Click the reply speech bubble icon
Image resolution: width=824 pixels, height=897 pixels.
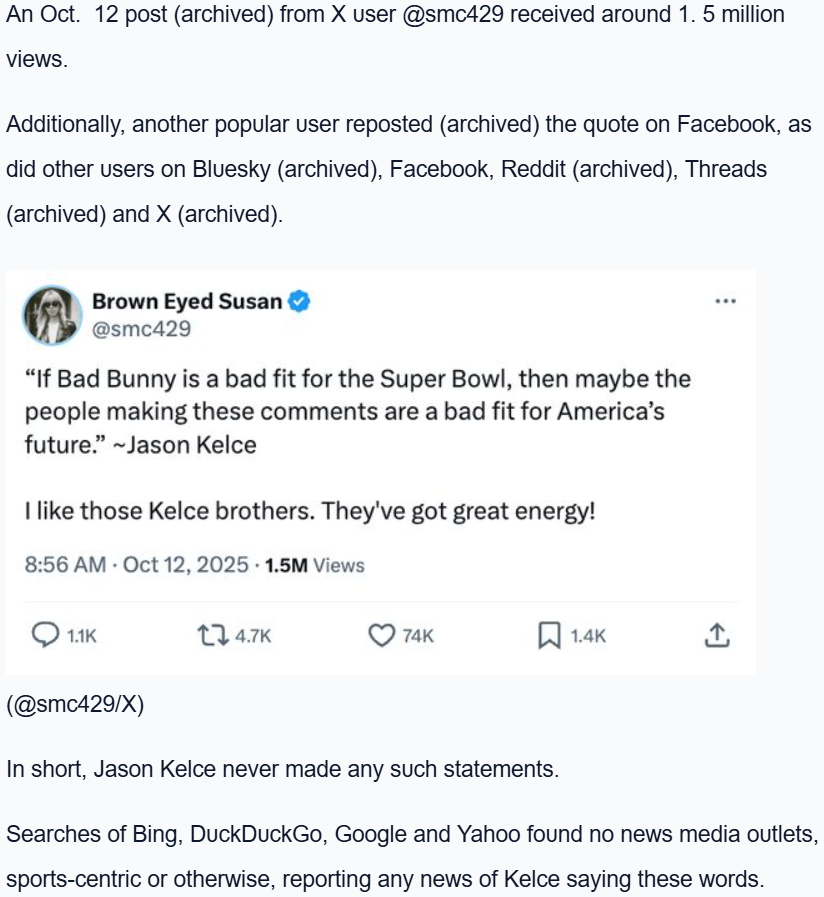point(46,635)
